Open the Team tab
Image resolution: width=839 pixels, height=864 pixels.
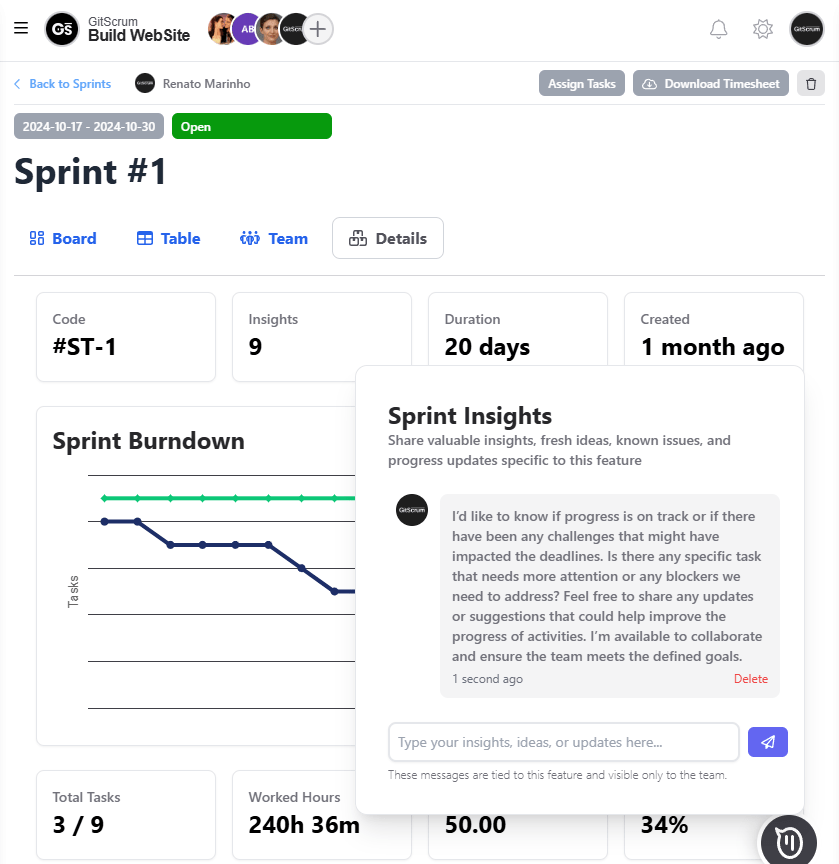tap(274, 238)
